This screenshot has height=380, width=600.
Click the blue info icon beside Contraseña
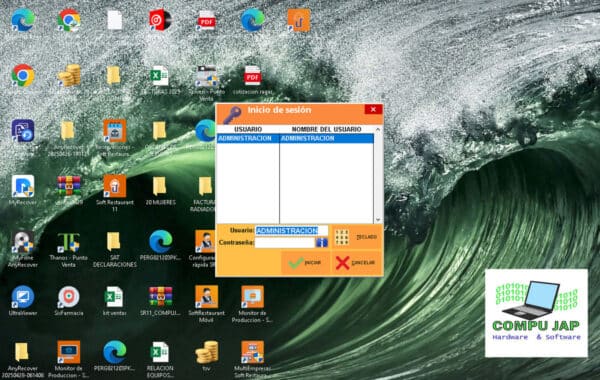(322, 242)
